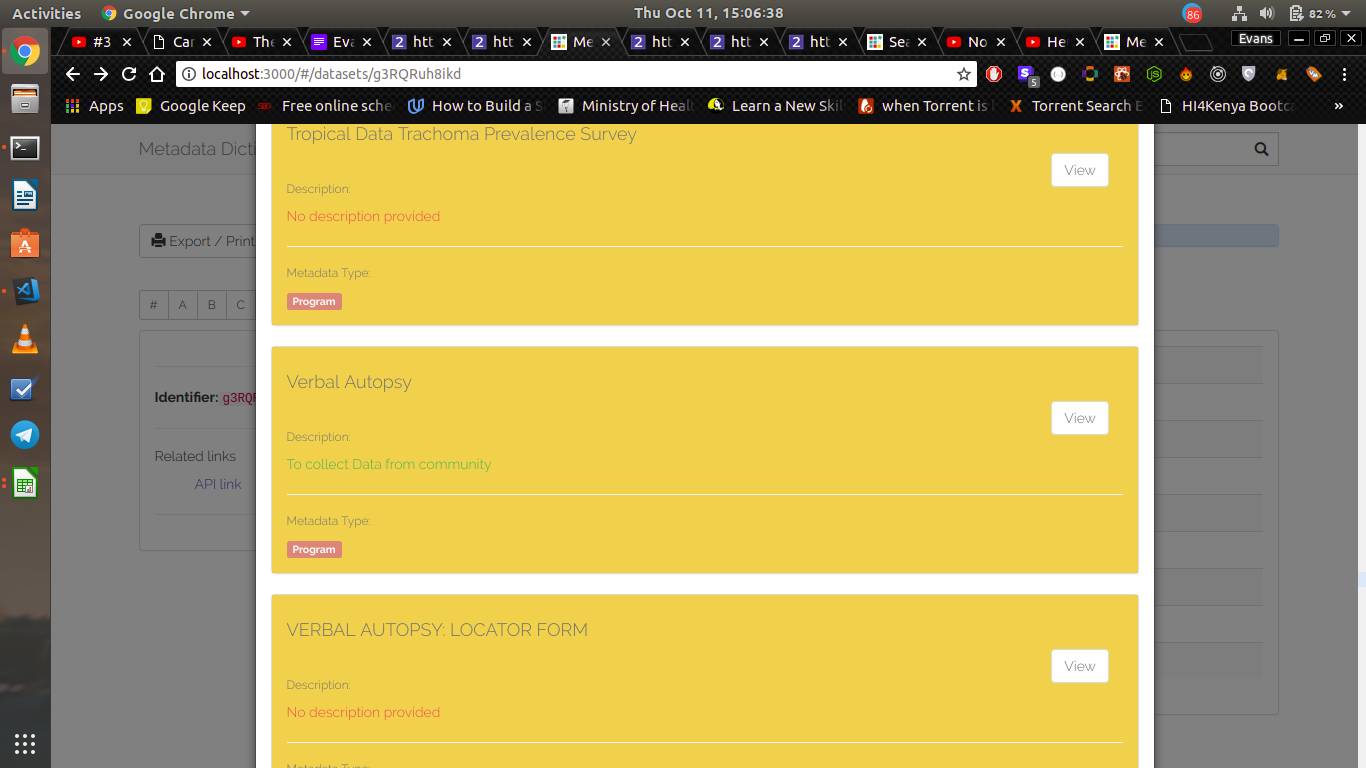This screenshot has height=768, width=1366.
Task: Select the 'A' letter filter tab
Action: coord(182,305)
